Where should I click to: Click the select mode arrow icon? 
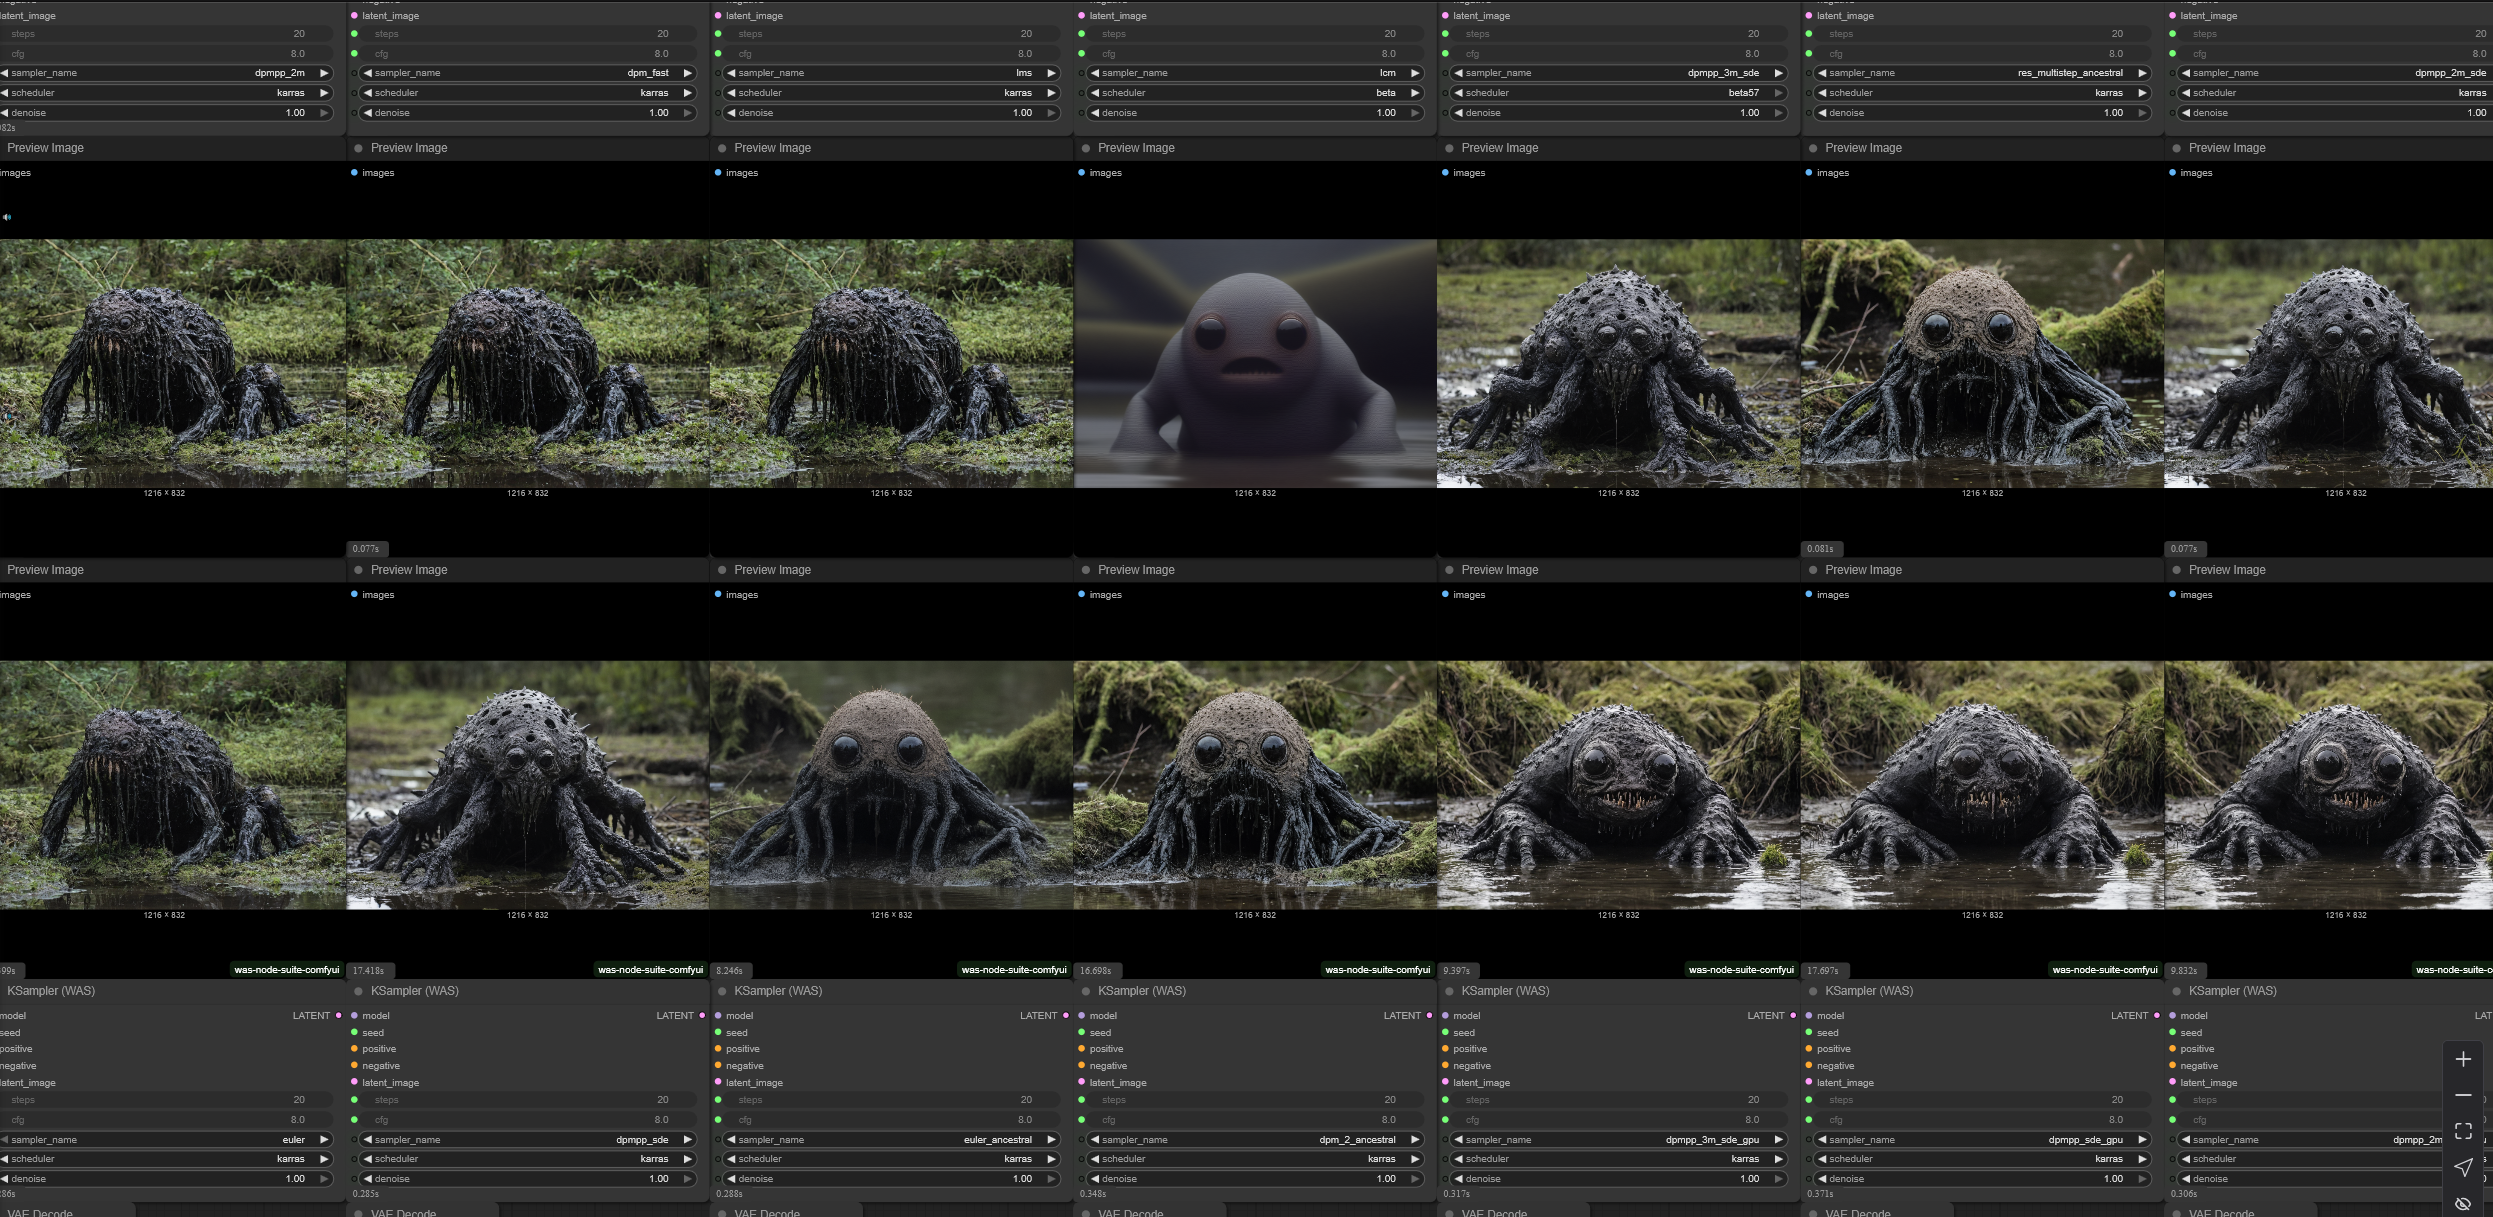(2463, 1167)
